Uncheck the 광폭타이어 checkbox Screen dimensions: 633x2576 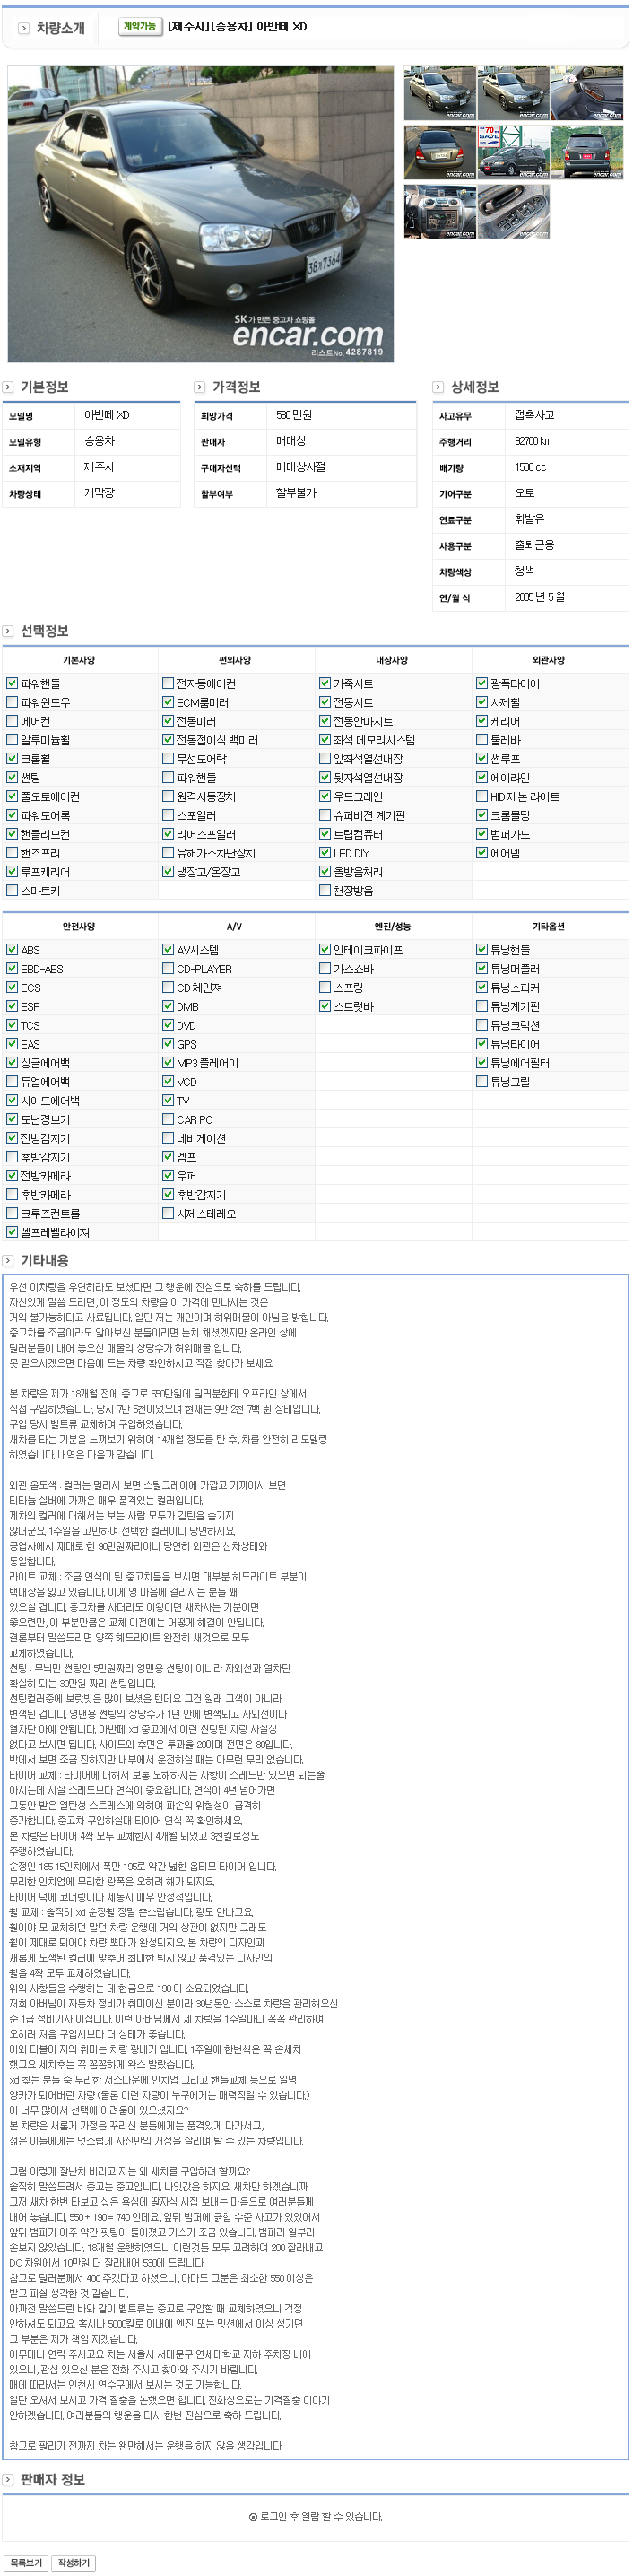click(x=482, y=684)
